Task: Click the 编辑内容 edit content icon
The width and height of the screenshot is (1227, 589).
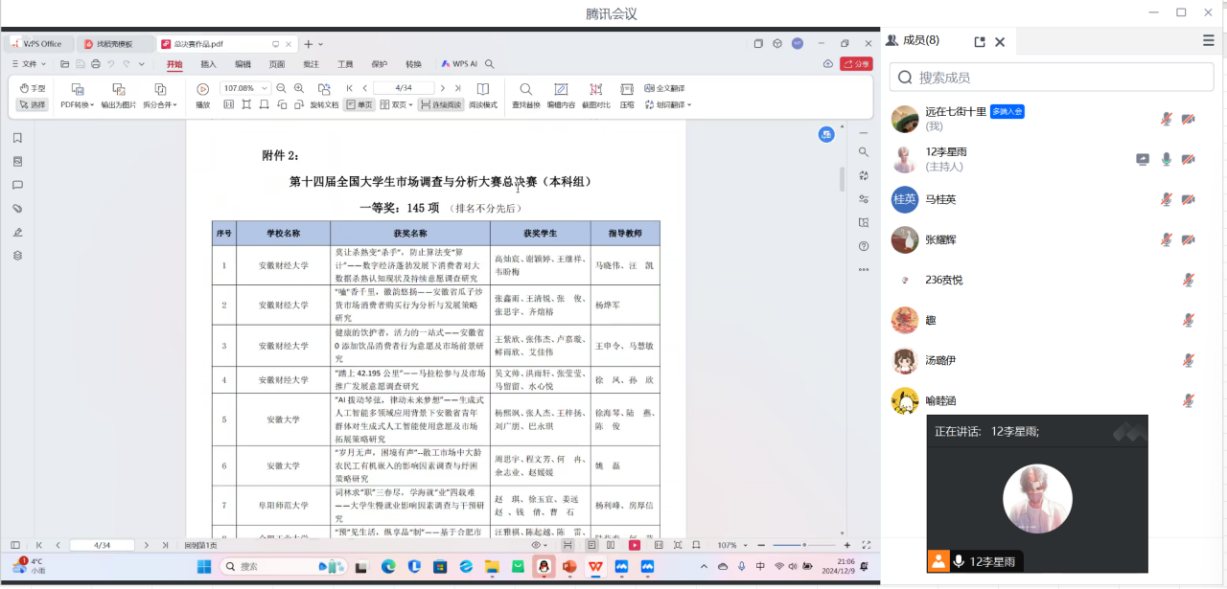Action: pyautogui.click(x=560, y=90)
